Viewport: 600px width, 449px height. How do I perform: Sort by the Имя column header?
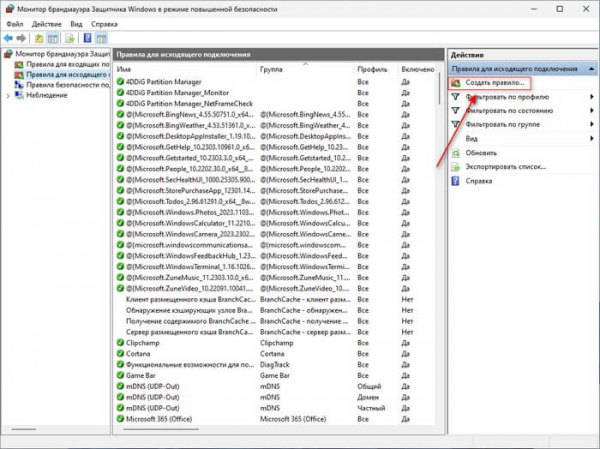[185, 69]
